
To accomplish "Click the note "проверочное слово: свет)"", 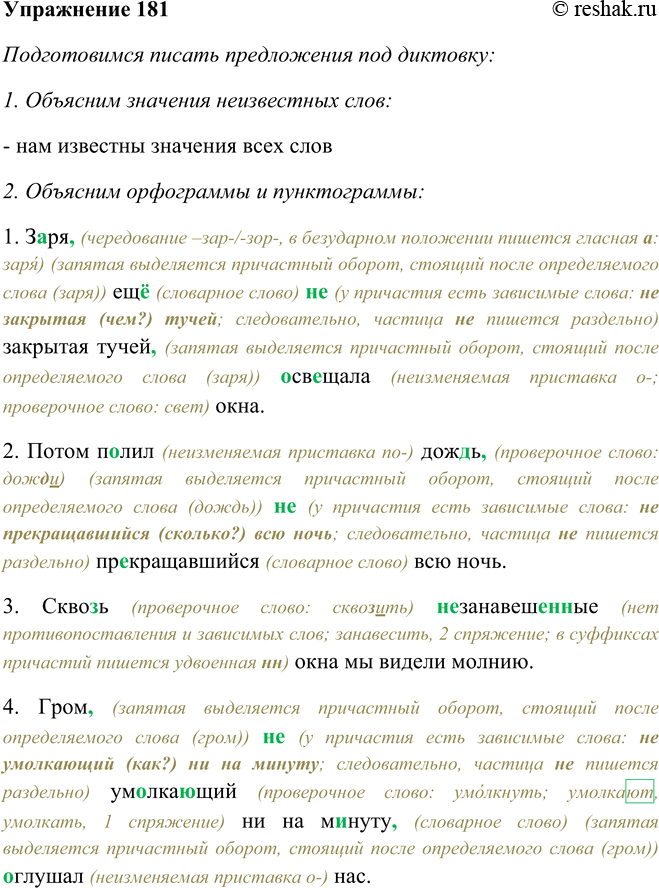I will pyautogui.click(x=106, y=407).
